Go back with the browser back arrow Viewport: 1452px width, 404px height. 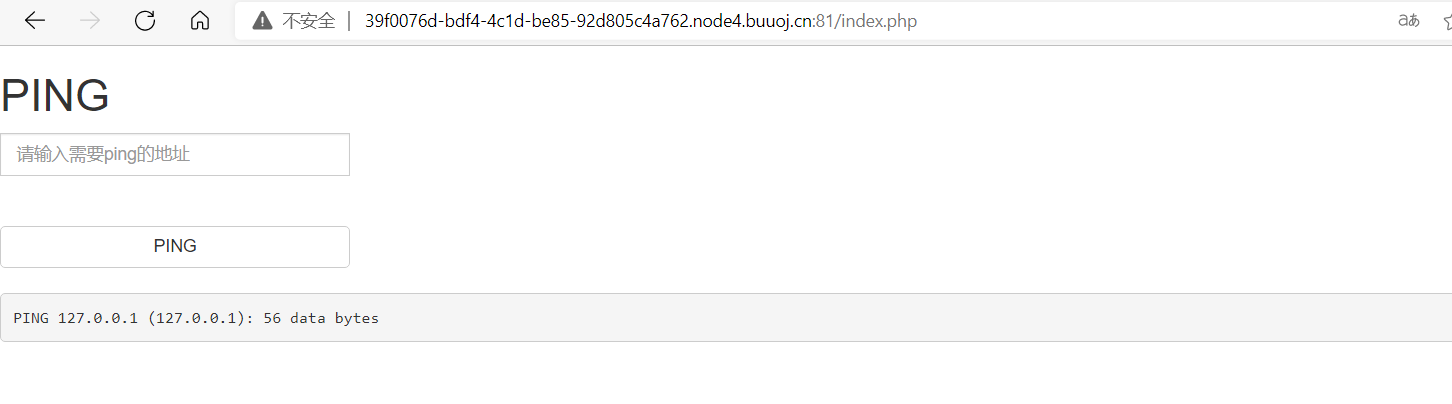pos(35,21)
